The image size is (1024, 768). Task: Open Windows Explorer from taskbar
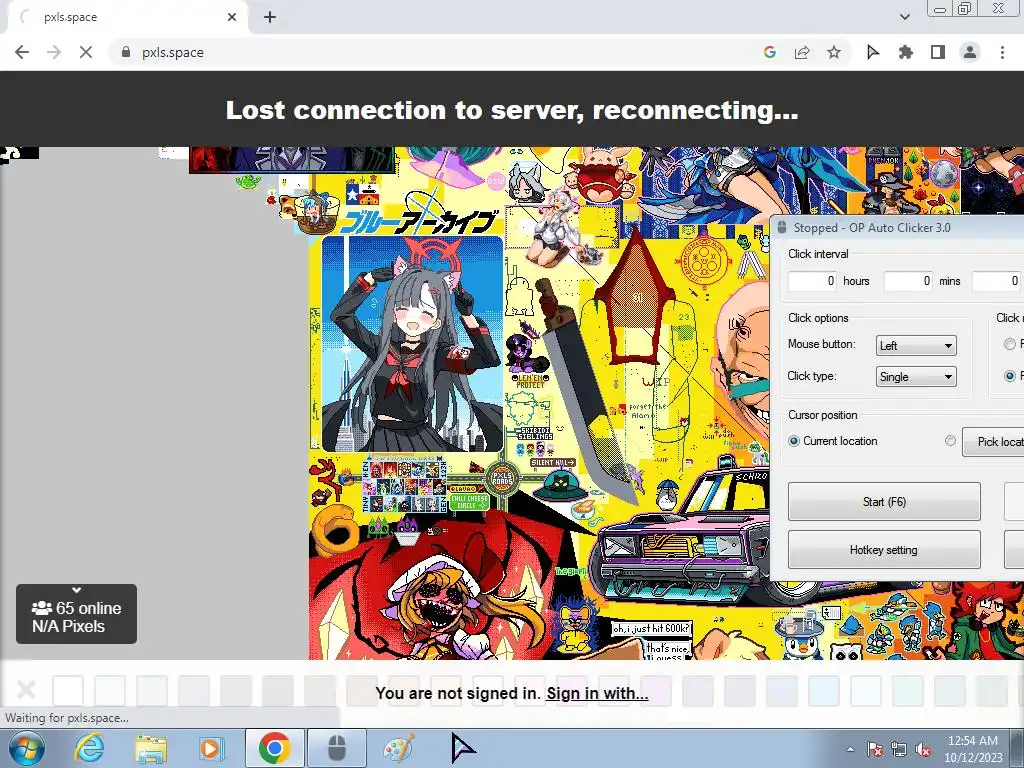[151, 748]
